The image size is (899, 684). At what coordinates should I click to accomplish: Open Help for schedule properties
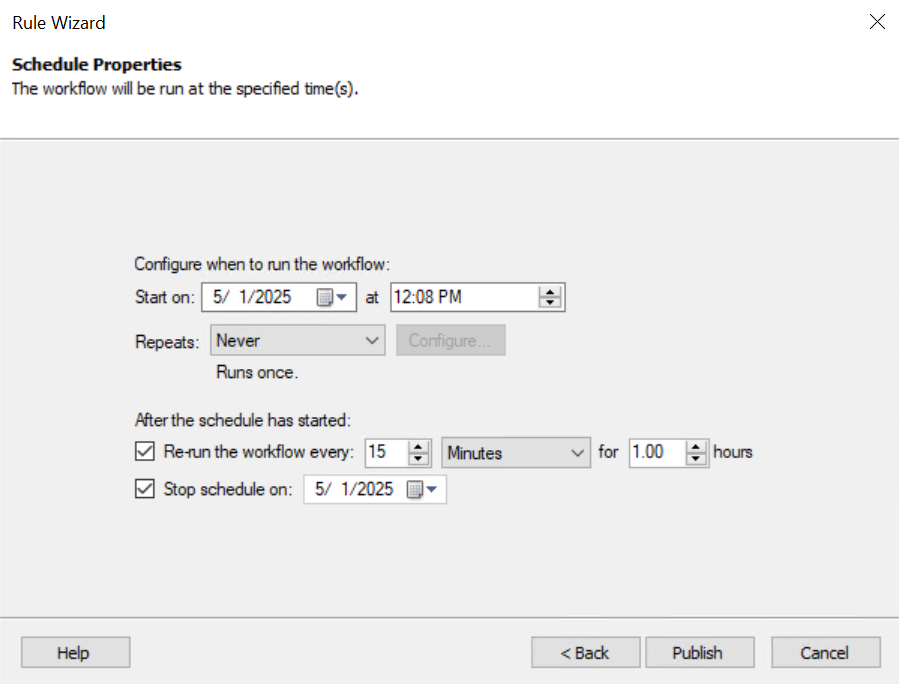74,653
